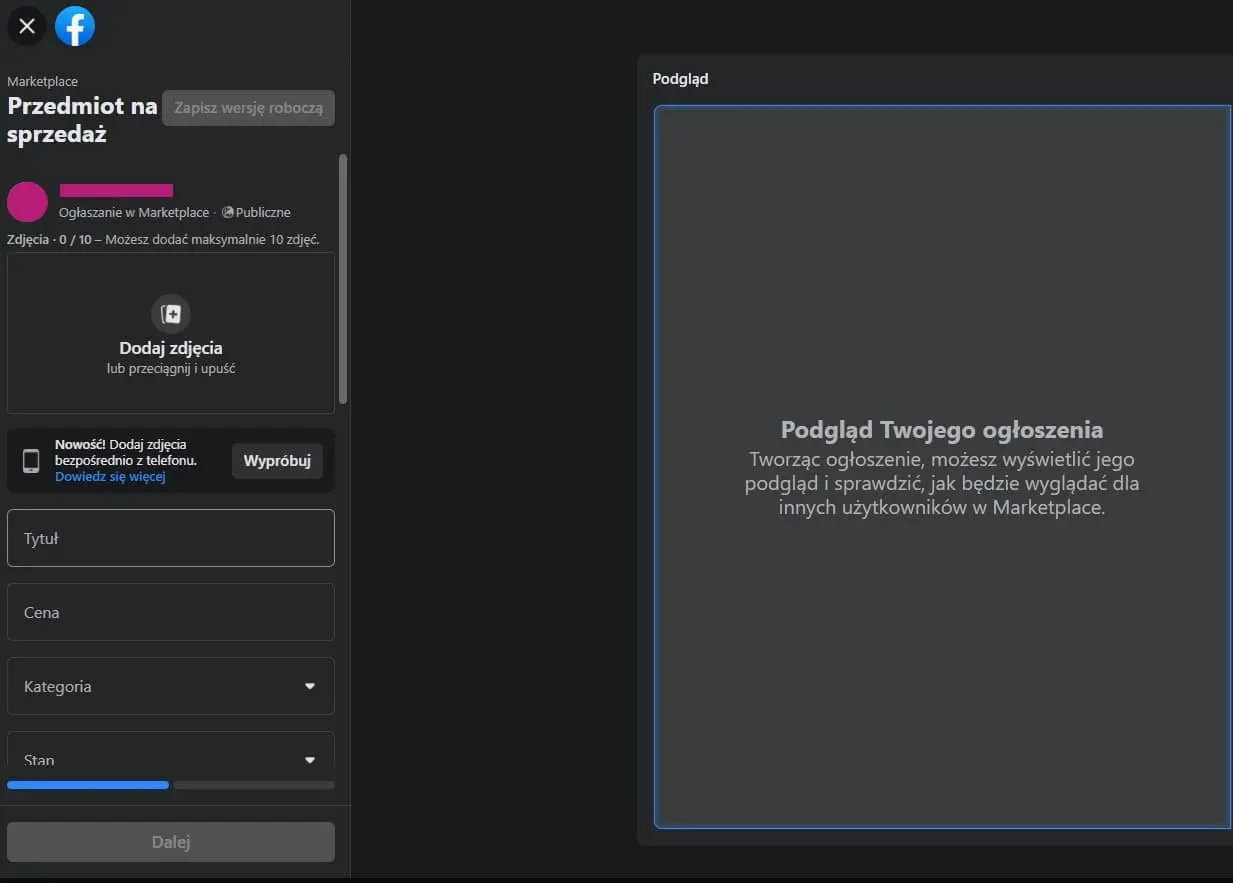Open the Kategoria dropdown
Viewport: 1233px width, 883px height.
pos(171,686)
